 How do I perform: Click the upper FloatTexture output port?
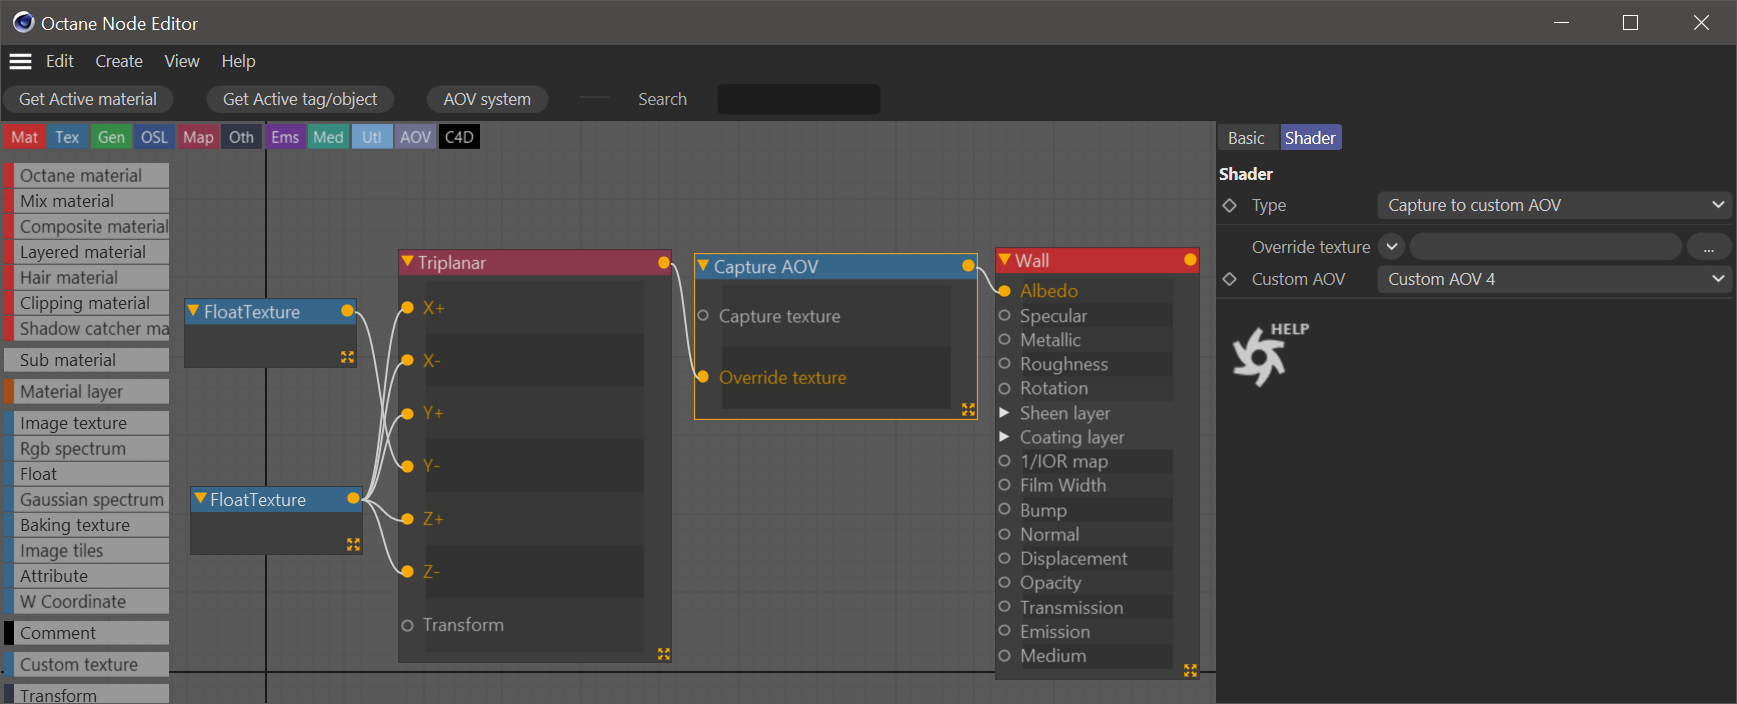347,311
